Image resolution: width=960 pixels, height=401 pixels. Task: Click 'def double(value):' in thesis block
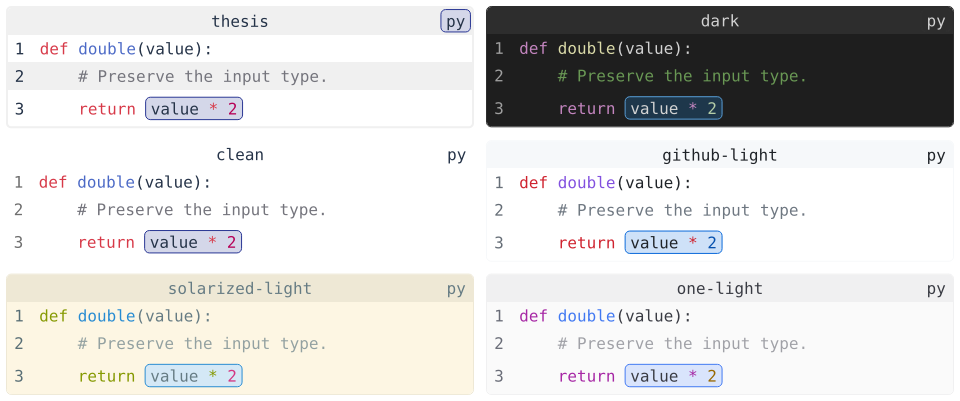(x=126, y=49)
